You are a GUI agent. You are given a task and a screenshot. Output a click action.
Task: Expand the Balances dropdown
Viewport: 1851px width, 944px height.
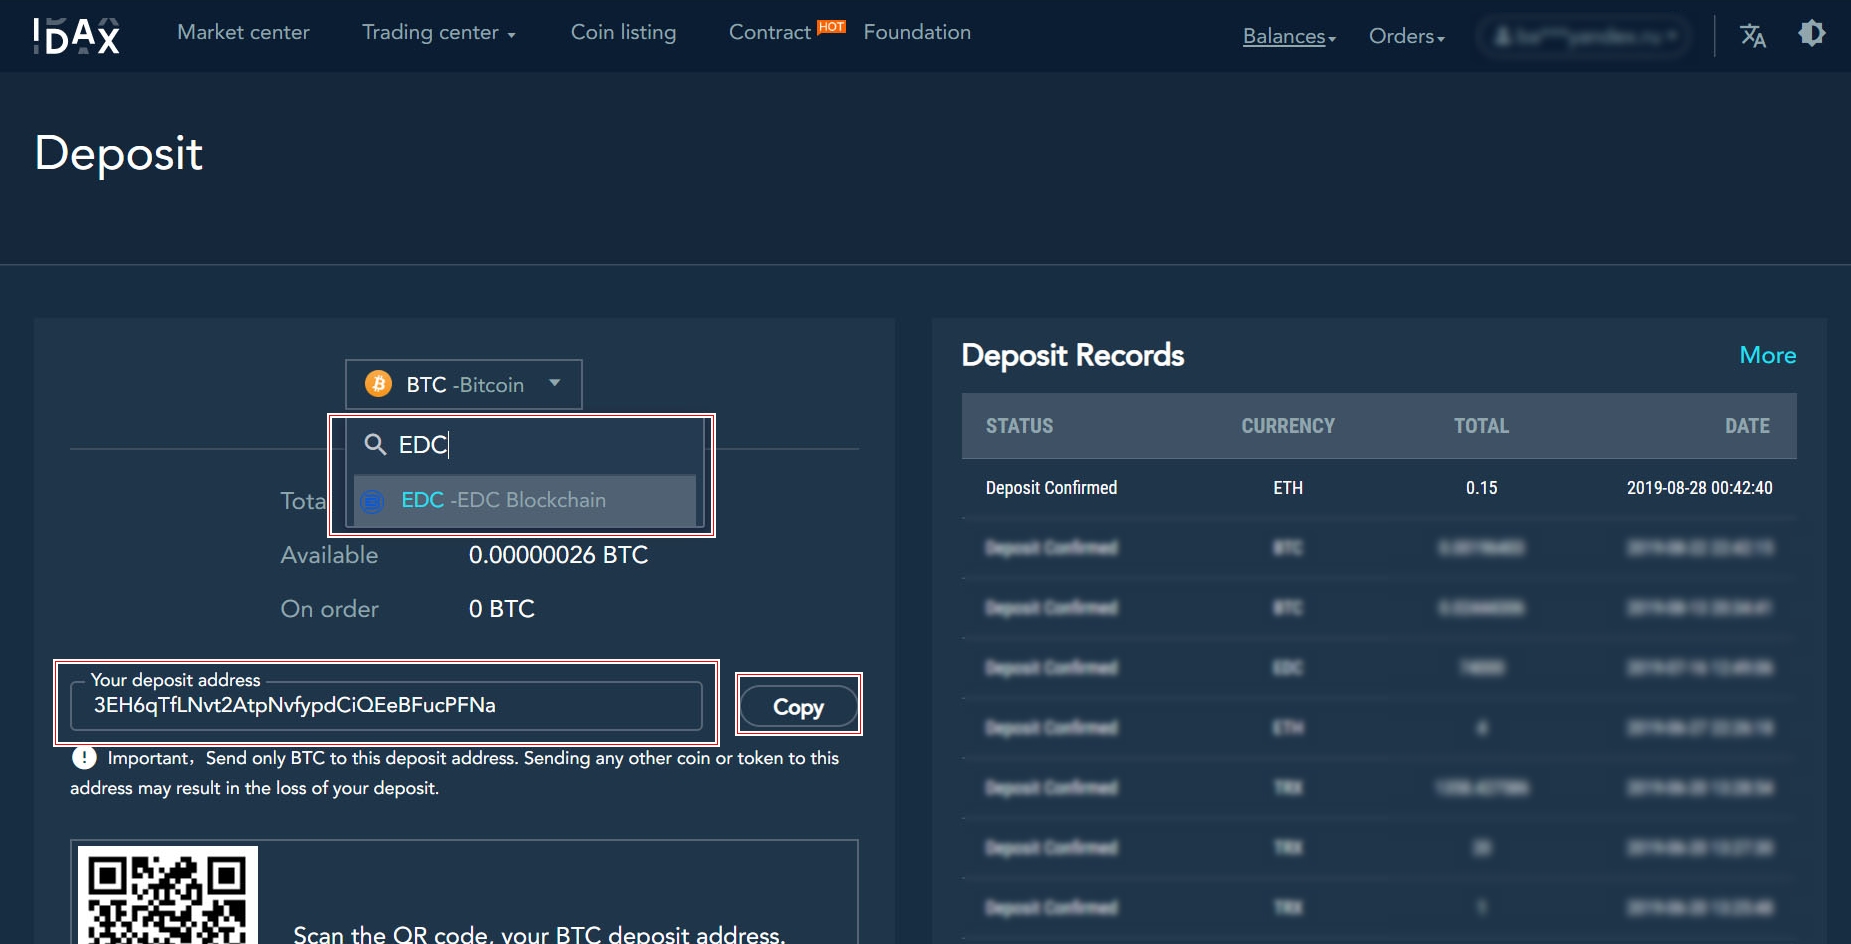tap(1289, 36)
